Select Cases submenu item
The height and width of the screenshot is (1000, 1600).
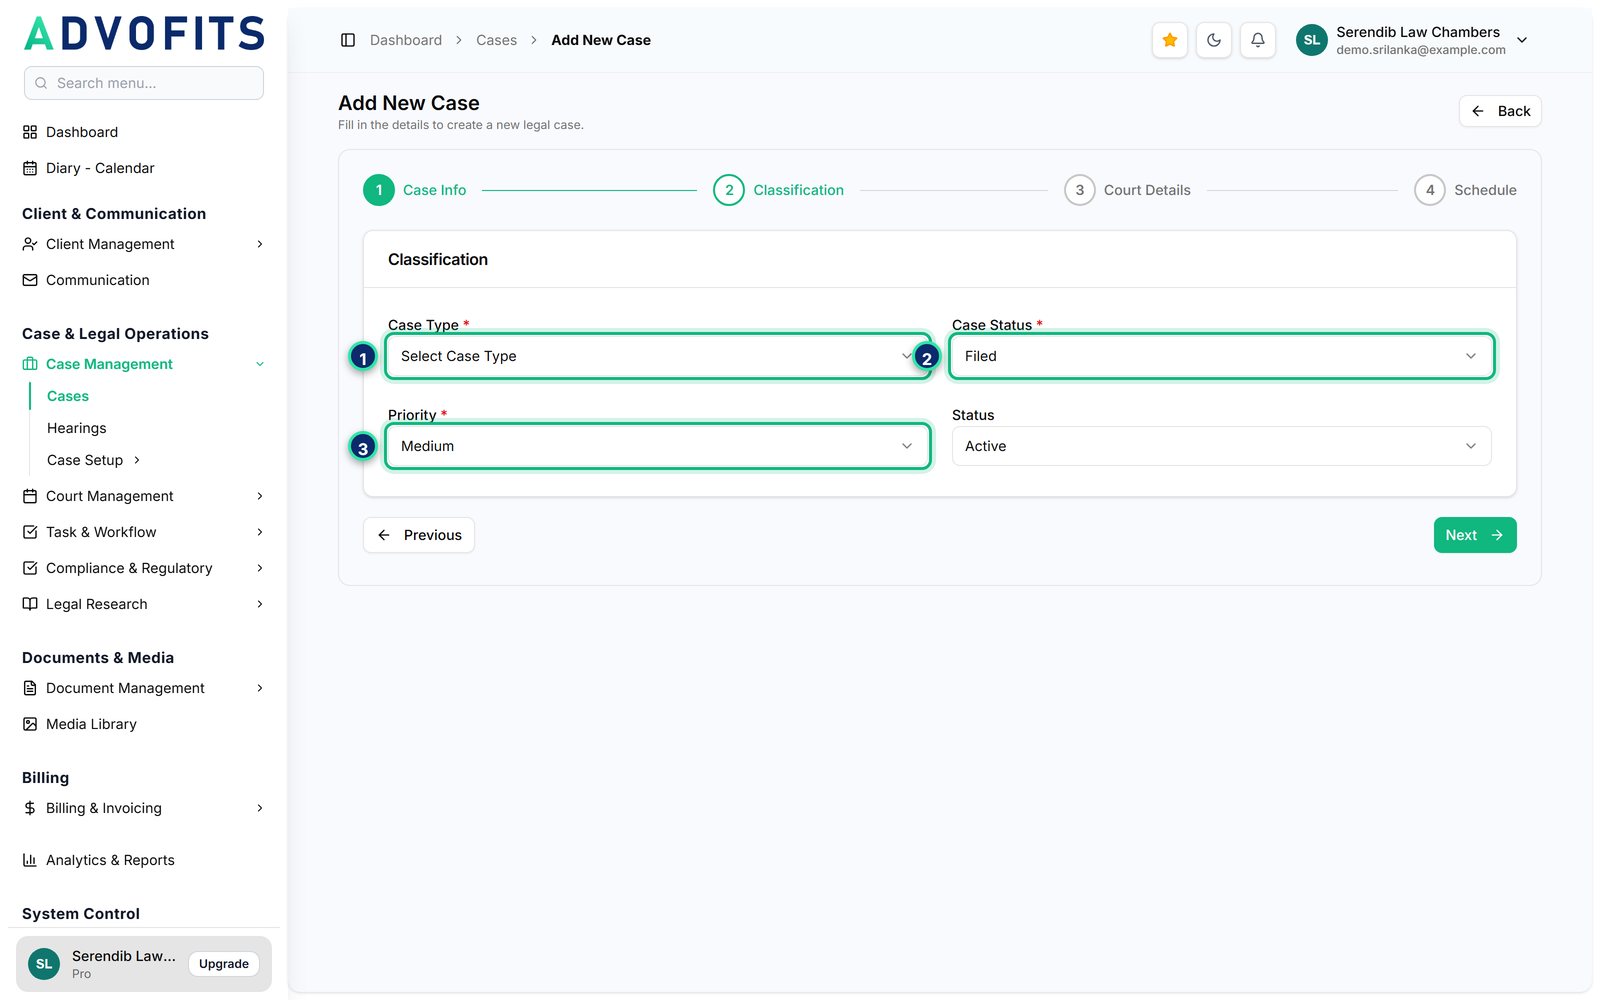pyautogui.click(x=68, y=396)
